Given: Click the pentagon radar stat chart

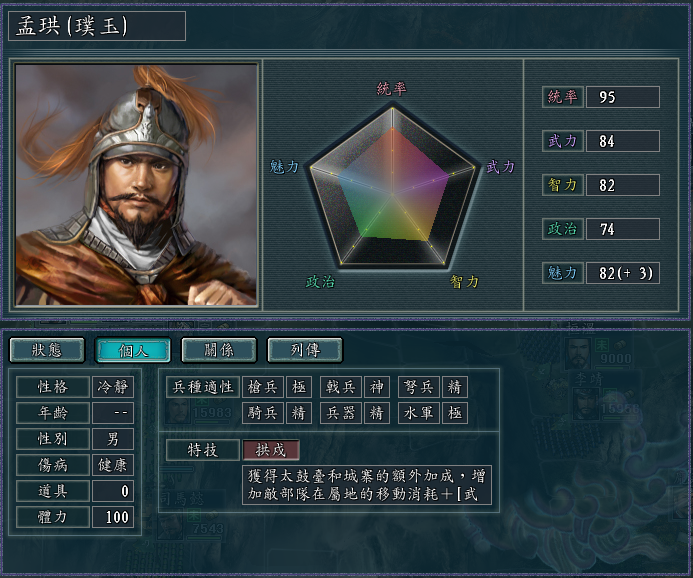Looking at the screenshot, I should [392, 187].
